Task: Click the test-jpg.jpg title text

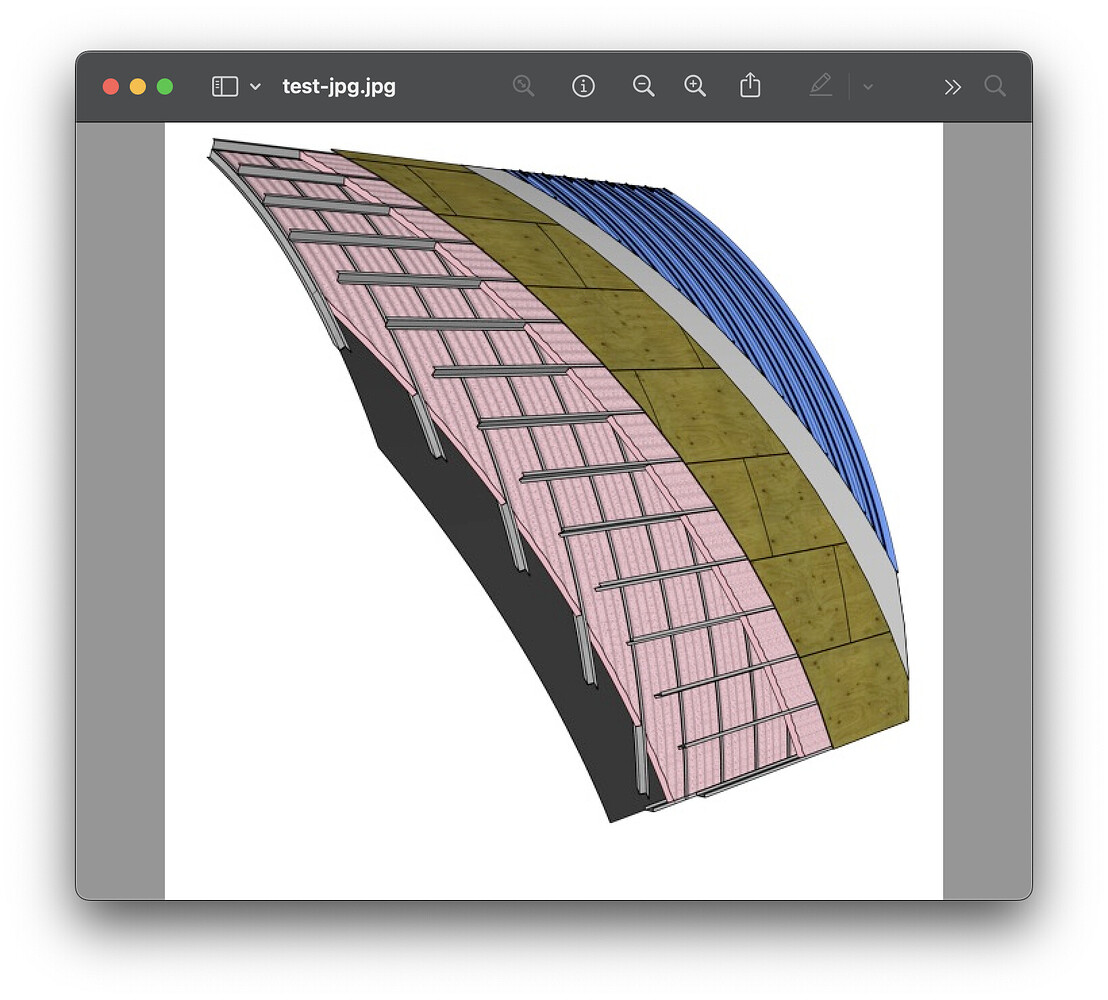Action: 337,87
